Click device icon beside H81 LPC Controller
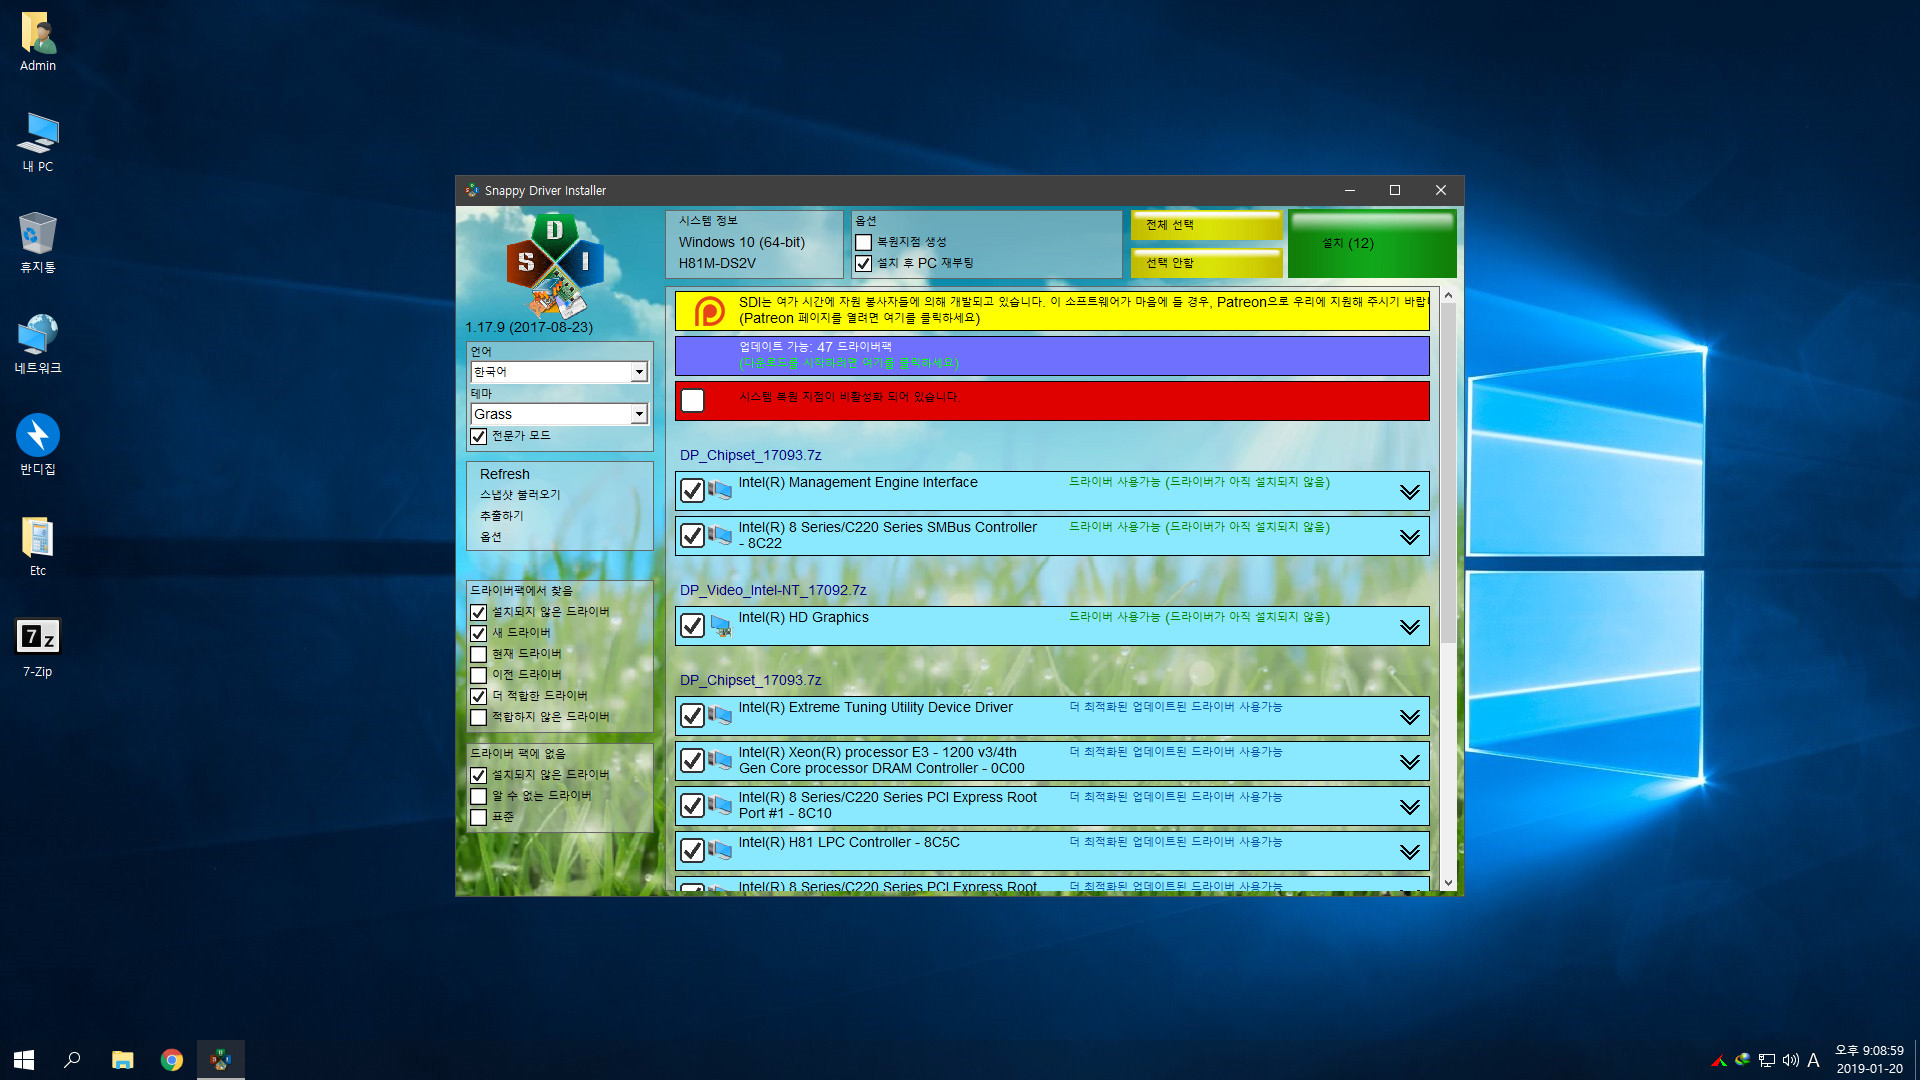This screenshot has width=1920, height=1080. [720, 850]
